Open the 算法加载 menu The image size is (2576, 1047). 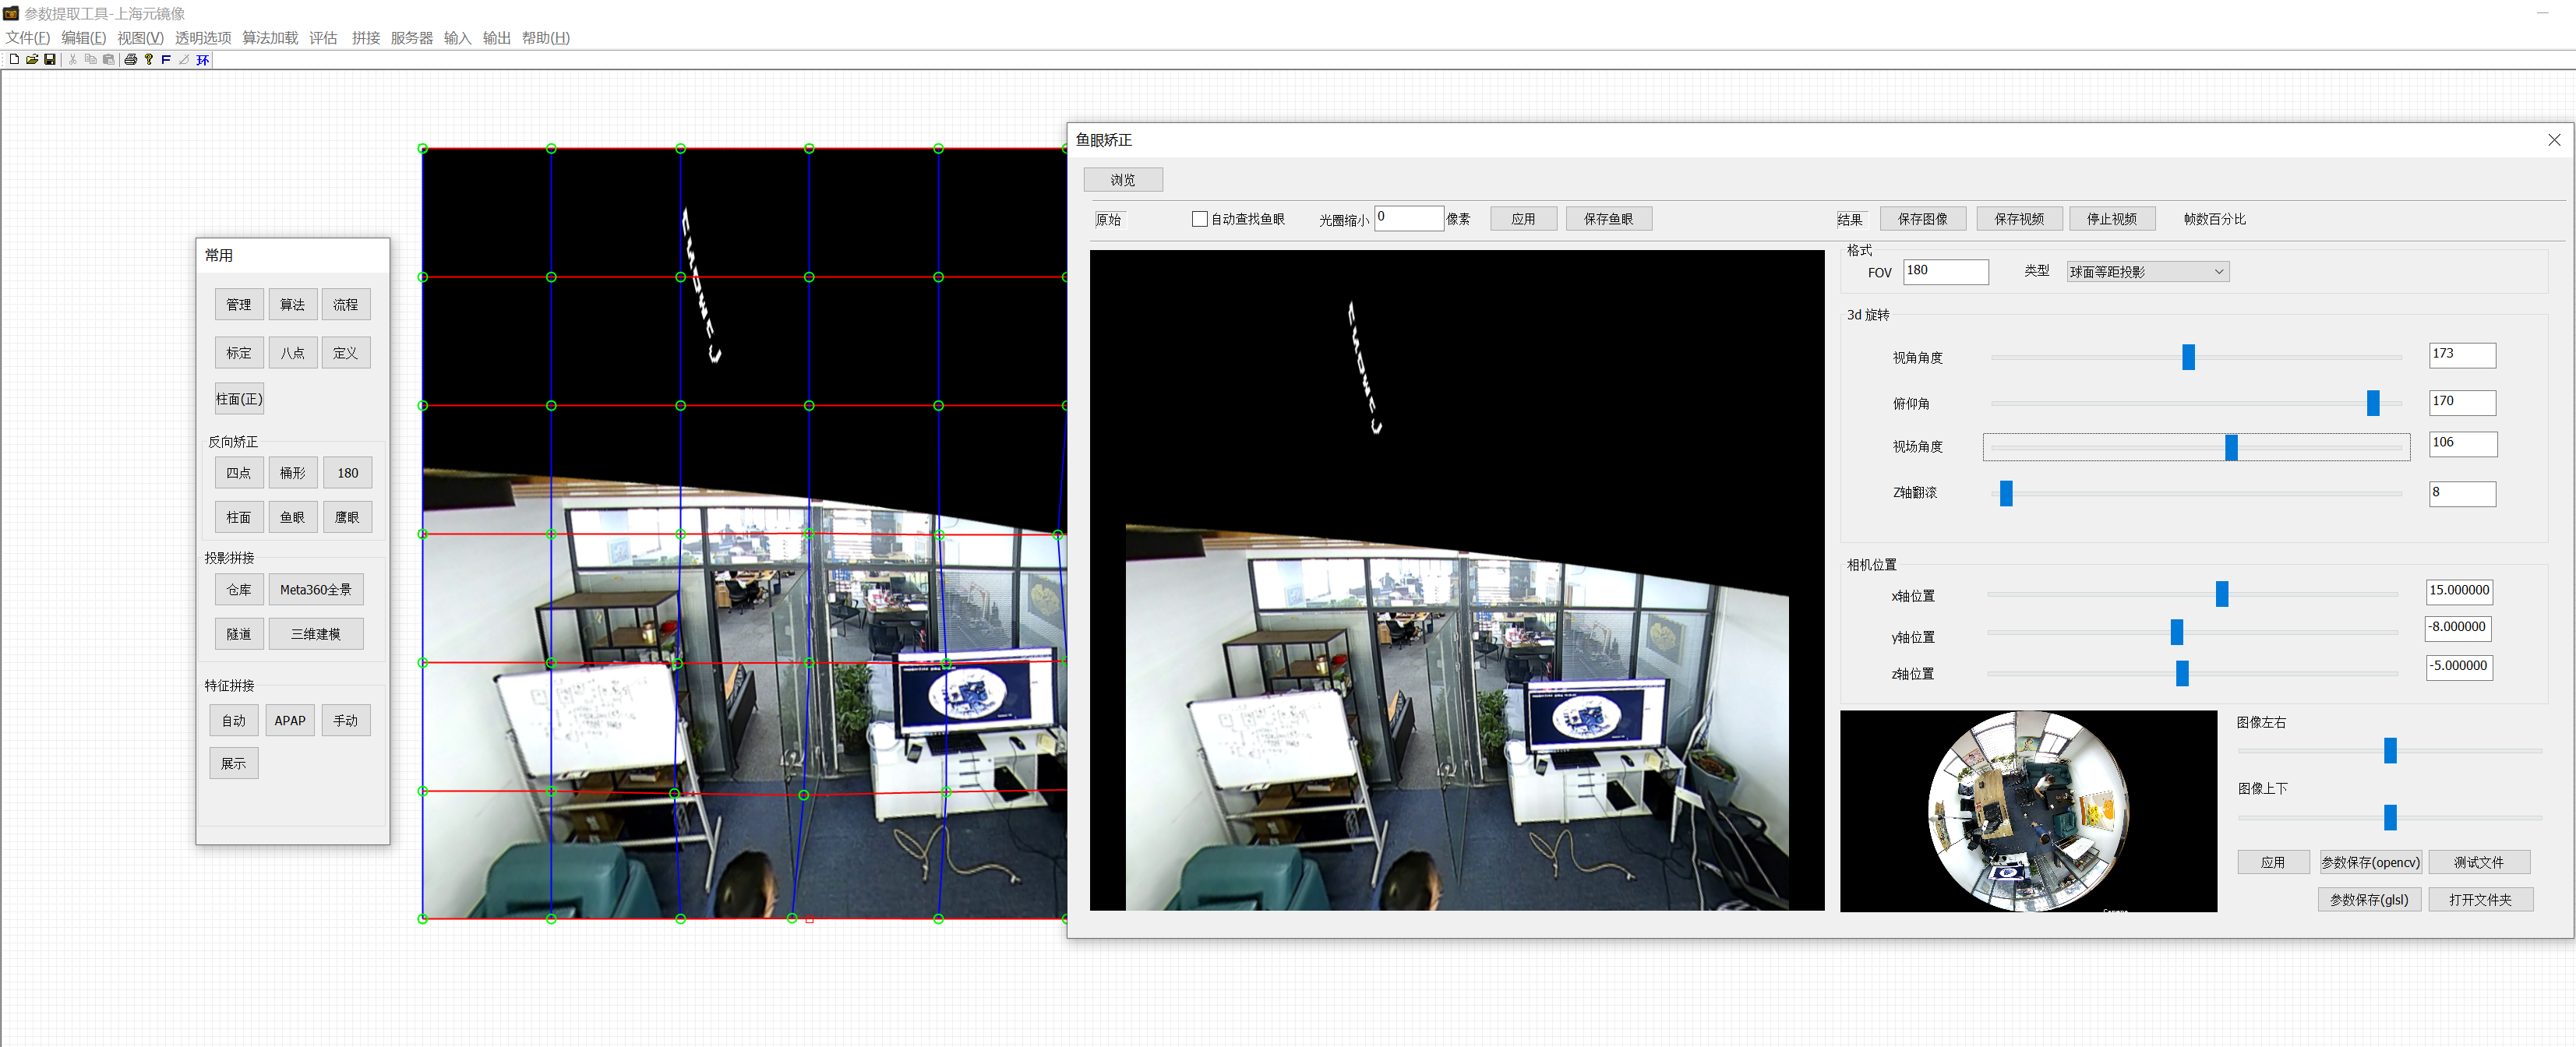(x=270, y=38)
